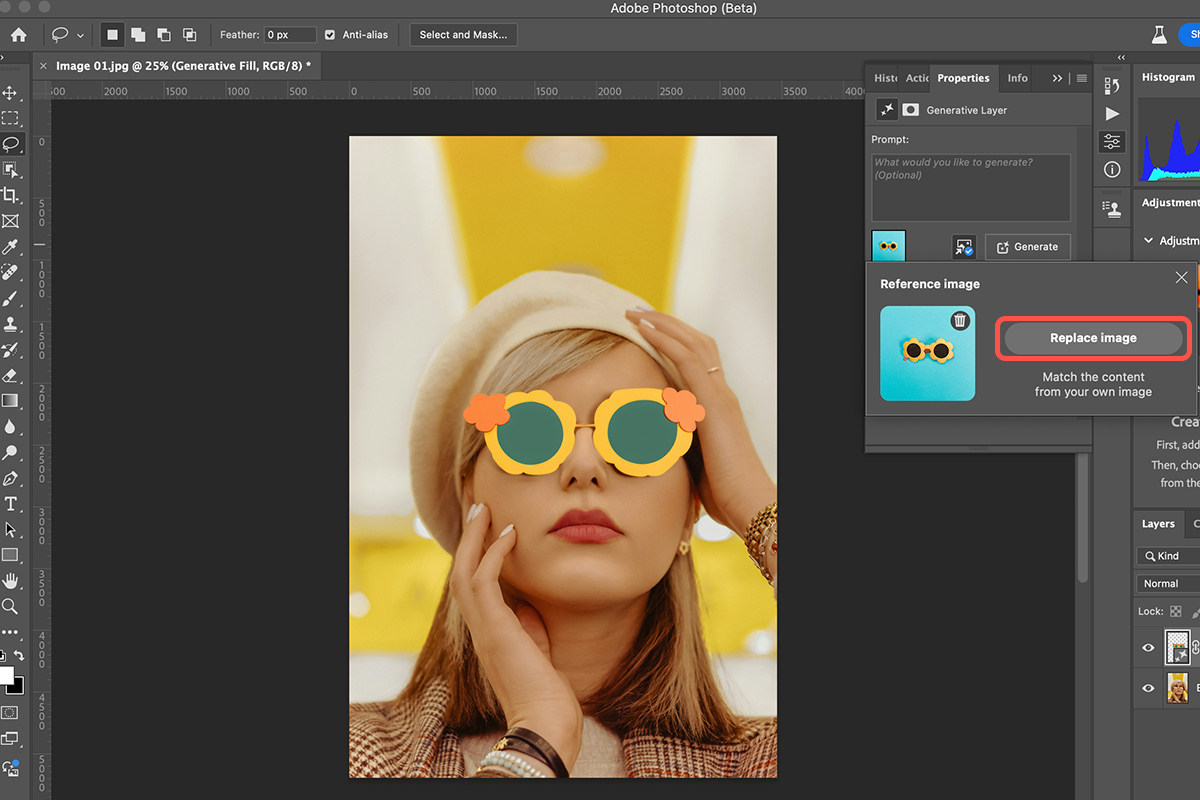Hide the Generative Fill layer
The width and height of the screenshot is (1200, 800).
[1148, 648]
